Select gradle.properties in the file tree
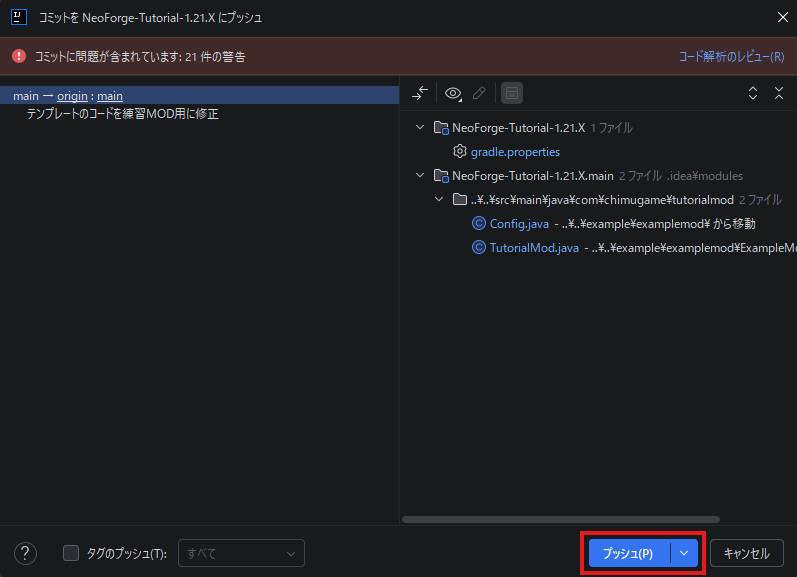Image resolution: width=797 pixels, height=577 pixels. point(515,152)
